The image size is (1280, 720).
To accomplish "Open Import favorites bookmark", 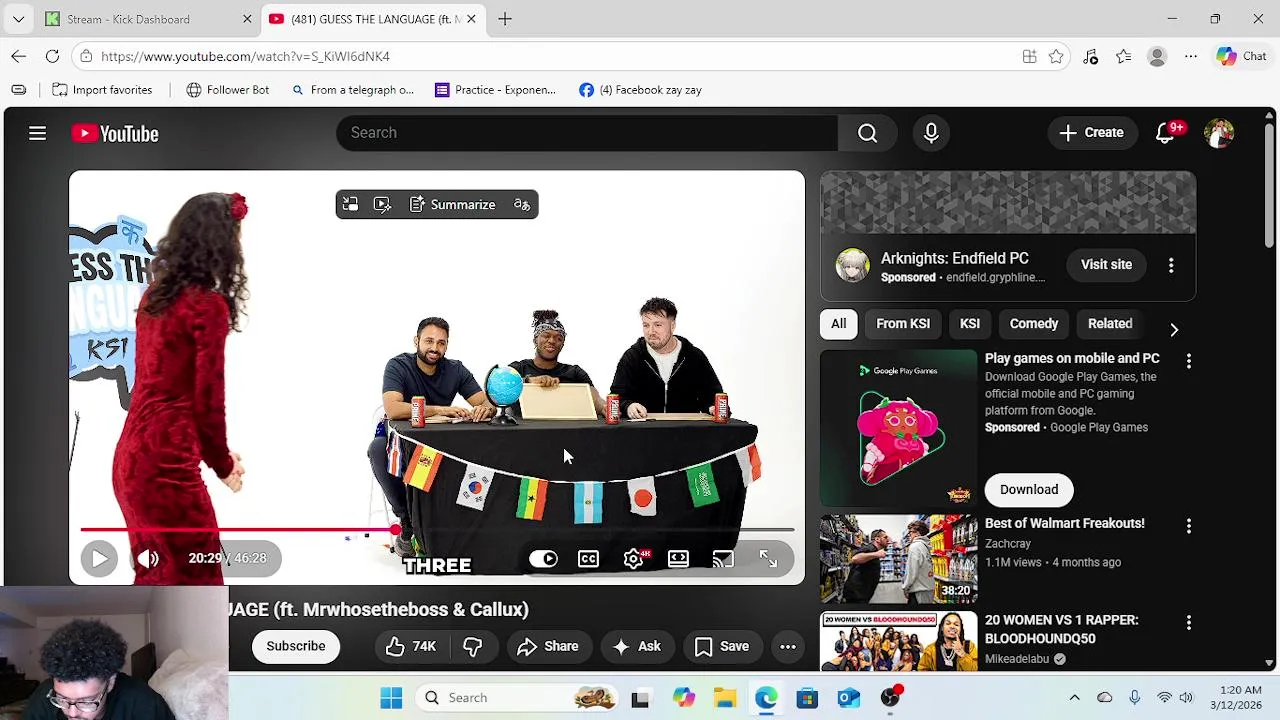I will [102, 90].
